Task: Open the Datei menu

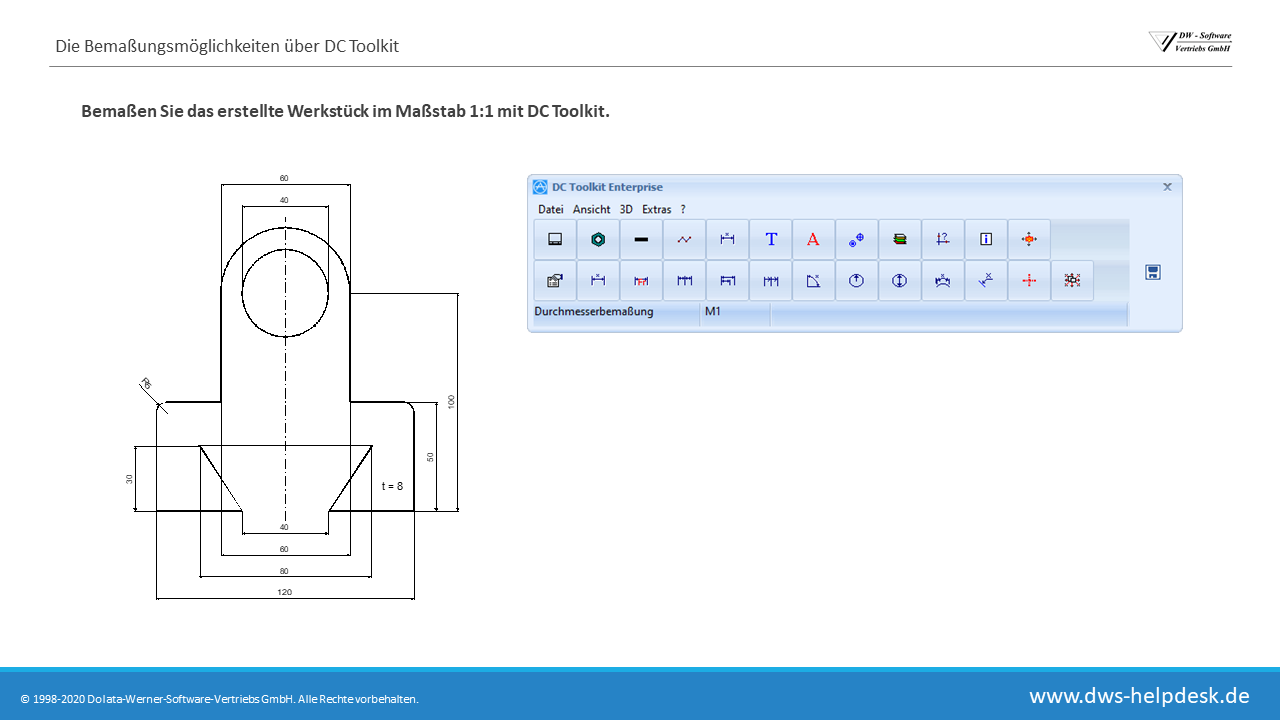Action: [x=551, y=209]
